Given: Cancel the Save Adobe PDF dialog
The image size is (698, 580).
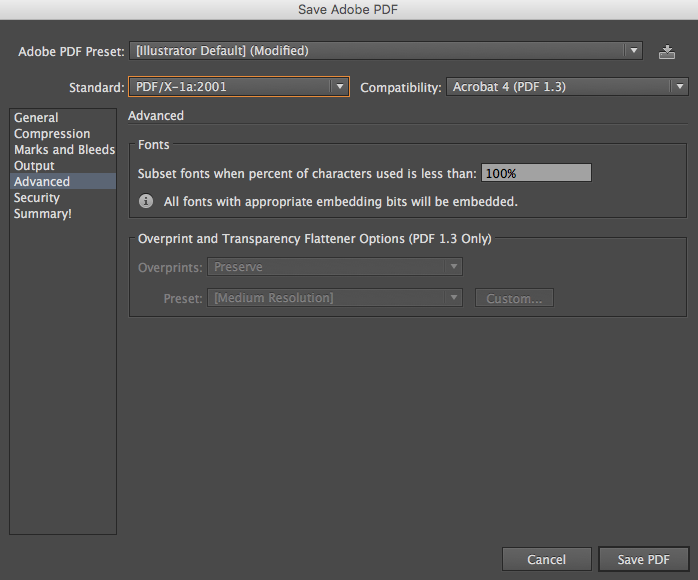Looking at the screenshot, I should coord(547,559).
